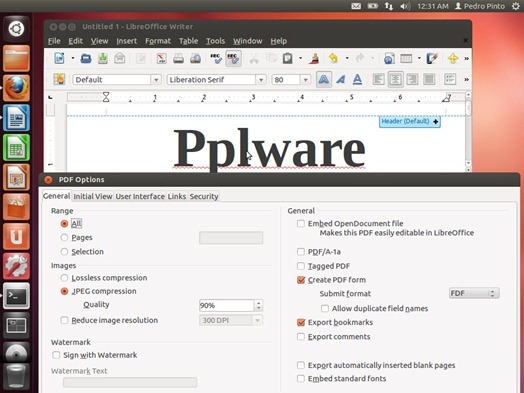Open Pedro Pinto user menu
This screenshot has width=524, height=393.
pos(480,6)
